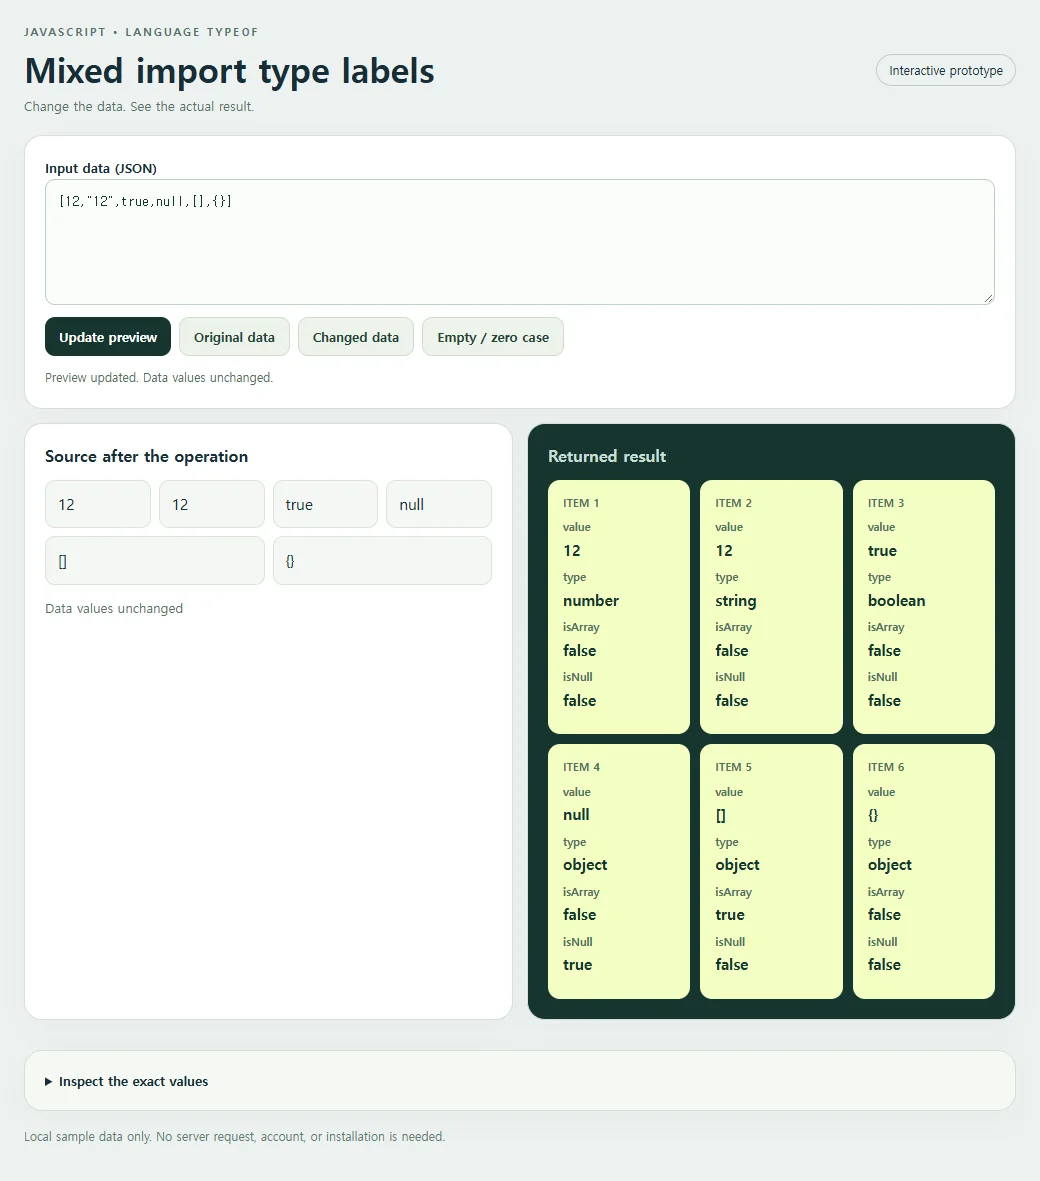Click type value object in ITEM 5 card
The image size is (1040, 1181).
[x=737, y=865]
